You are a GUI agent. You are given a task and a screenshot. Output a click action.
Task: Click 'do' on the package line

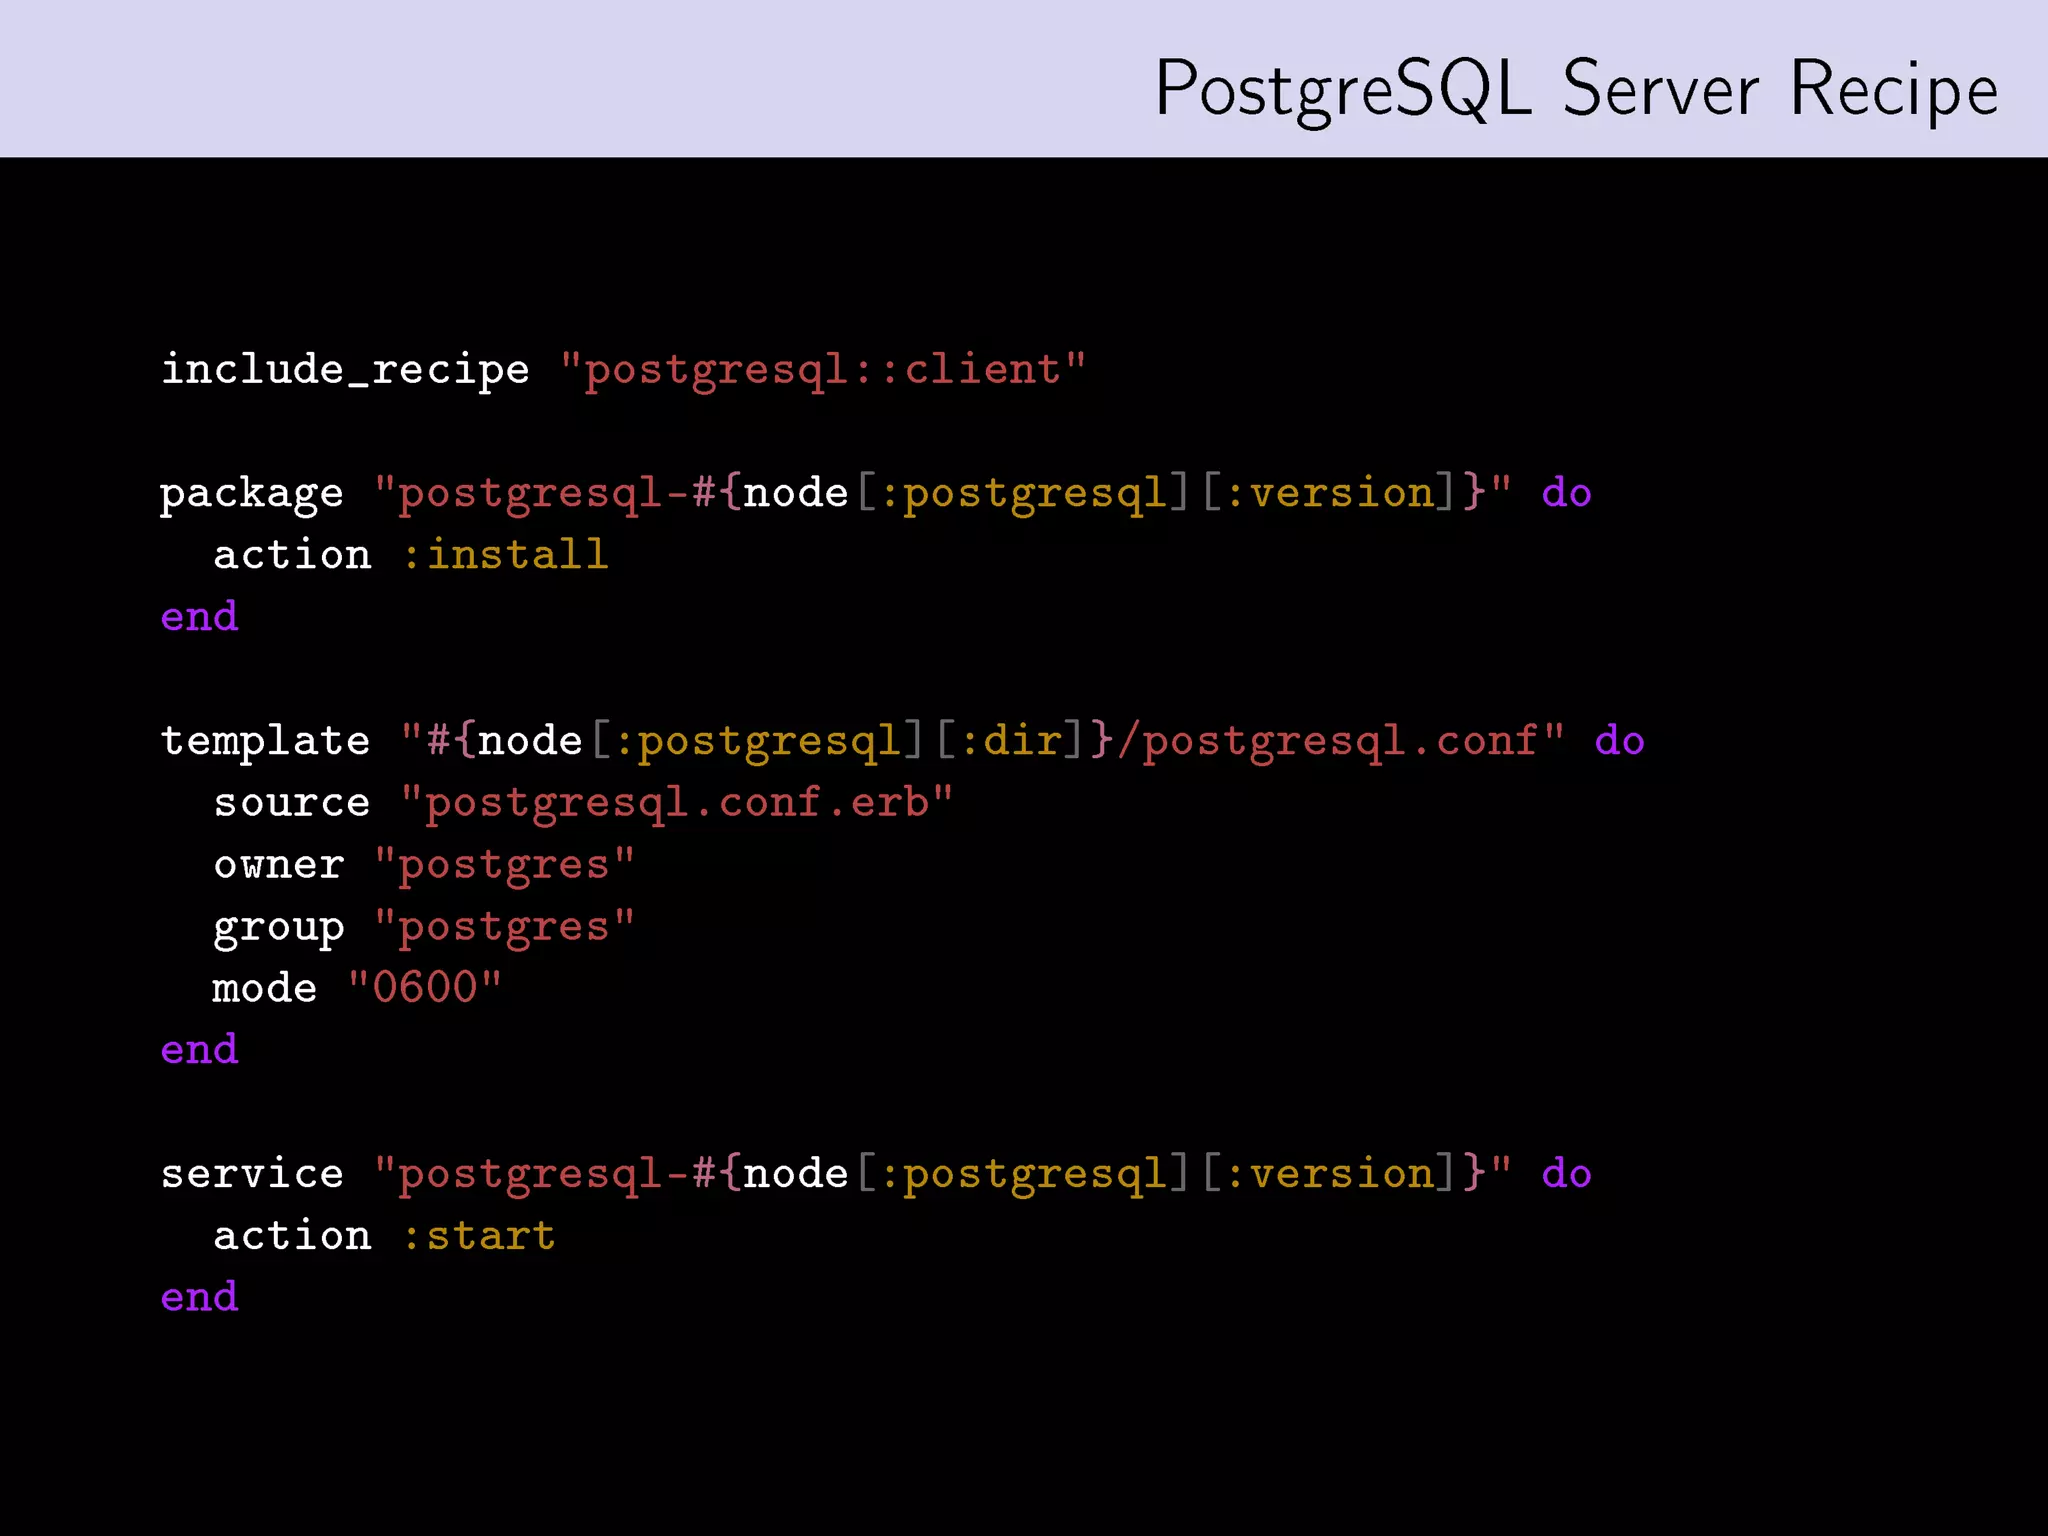click(x=1567, y=493)
